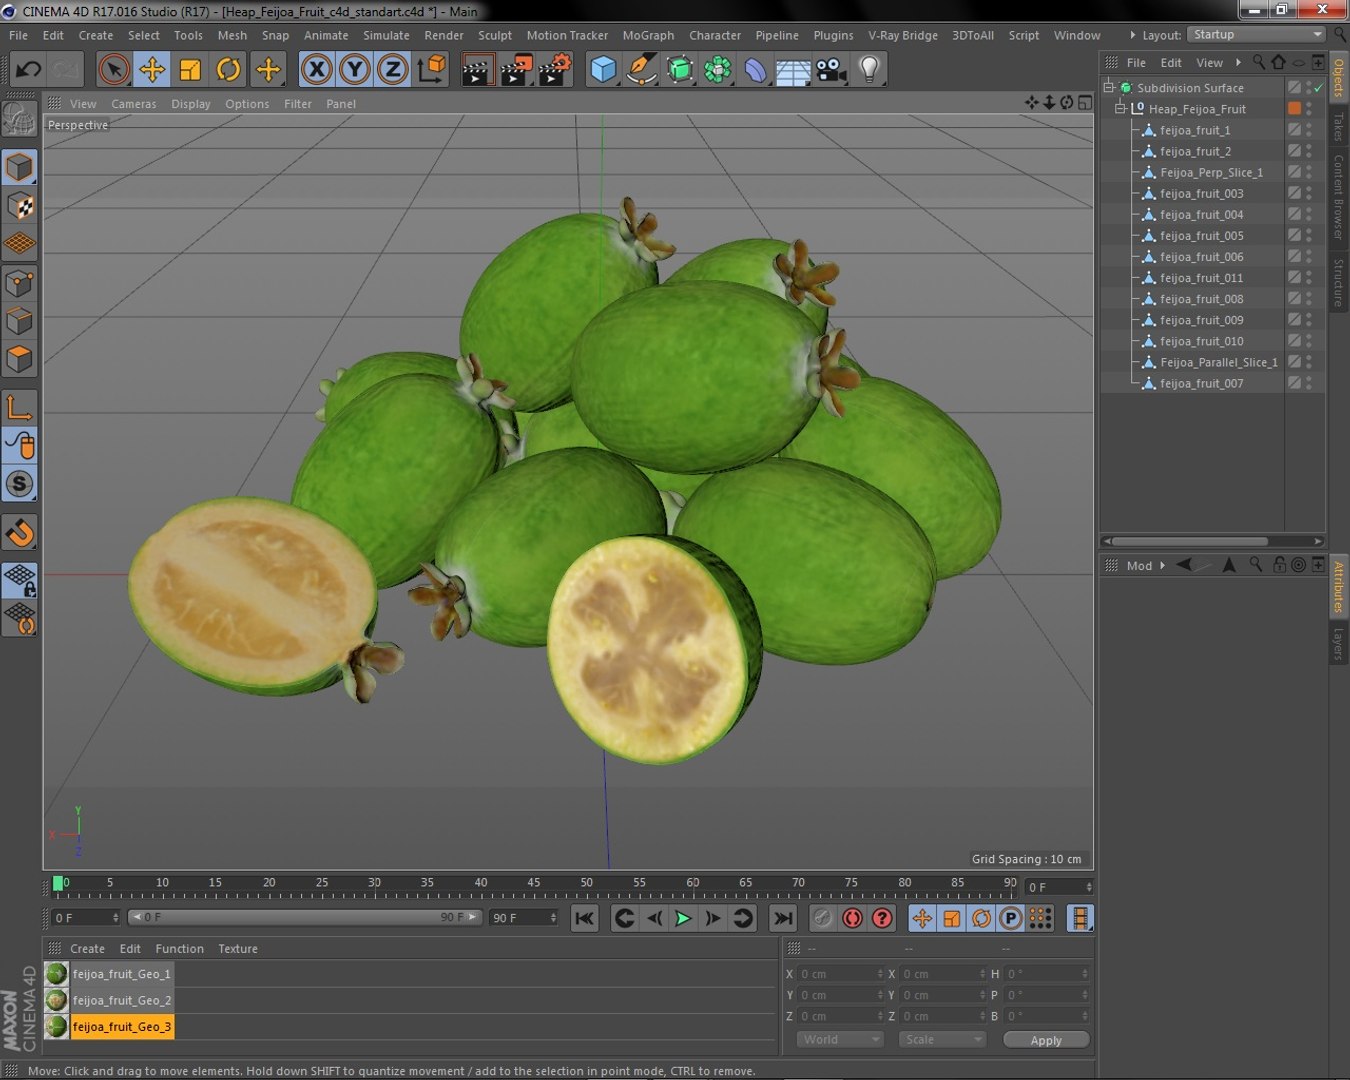Image resolution: width=1350 pixels, height=1080 pixels.
Task: Select the Scale tool
Action: coord(190,69)
